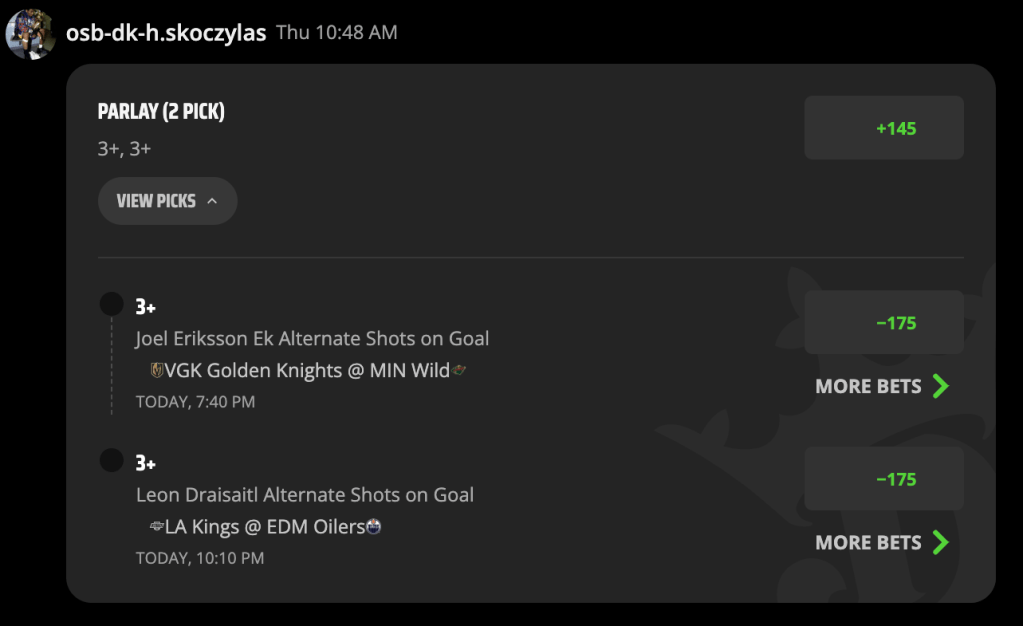Select -175 odds for Joel Eriksson Ek
1023x626 pixels.
(883, 322)
